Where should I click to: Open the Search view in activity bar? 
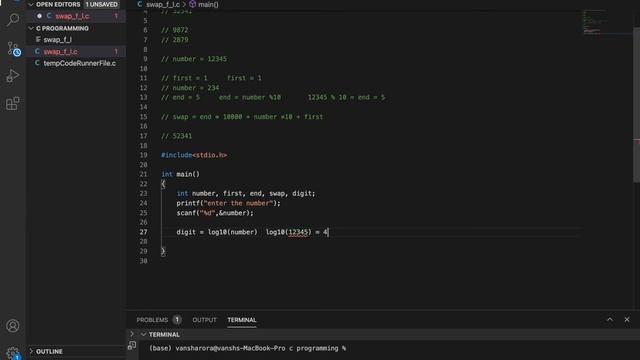point(13,19)
